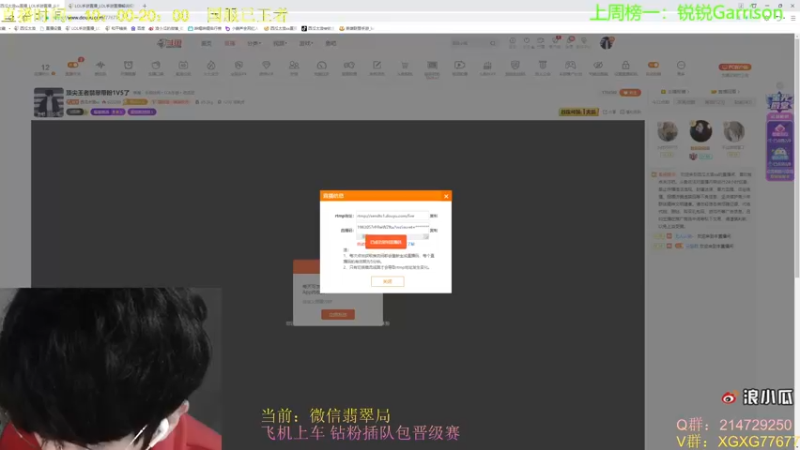Open the left yellow-icon link in sidebar

tap(674, 92)
